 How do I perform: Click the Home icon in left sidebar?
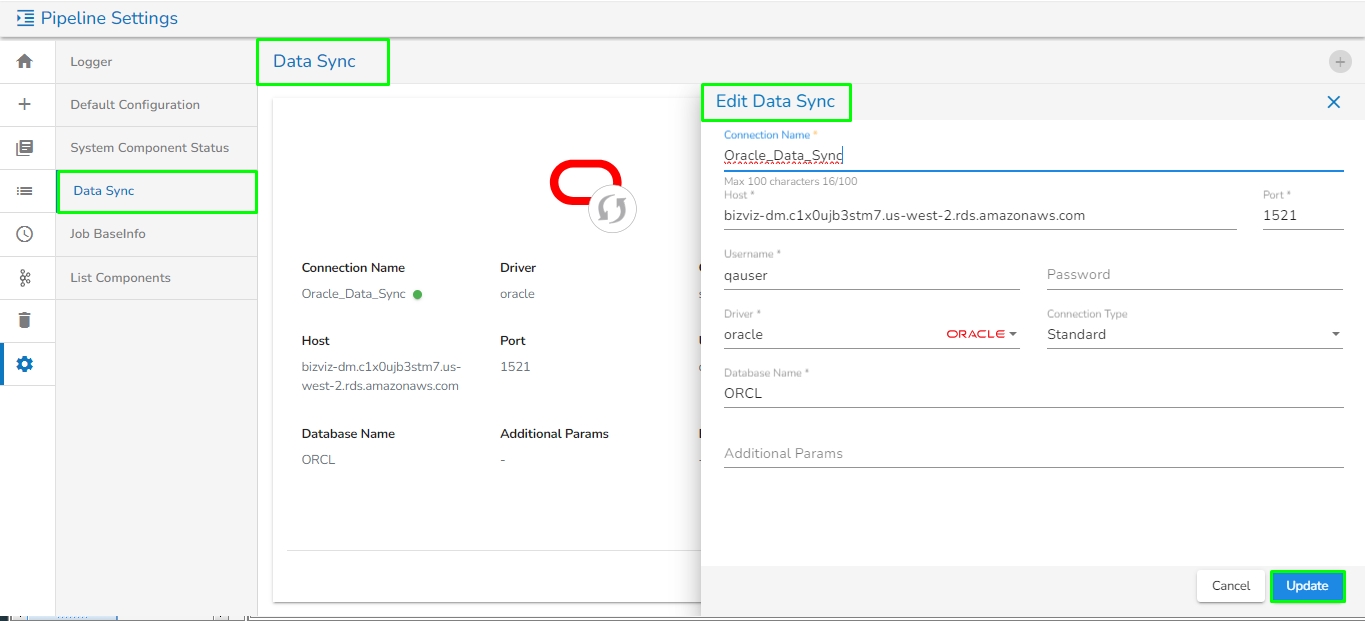pos(25,62)
